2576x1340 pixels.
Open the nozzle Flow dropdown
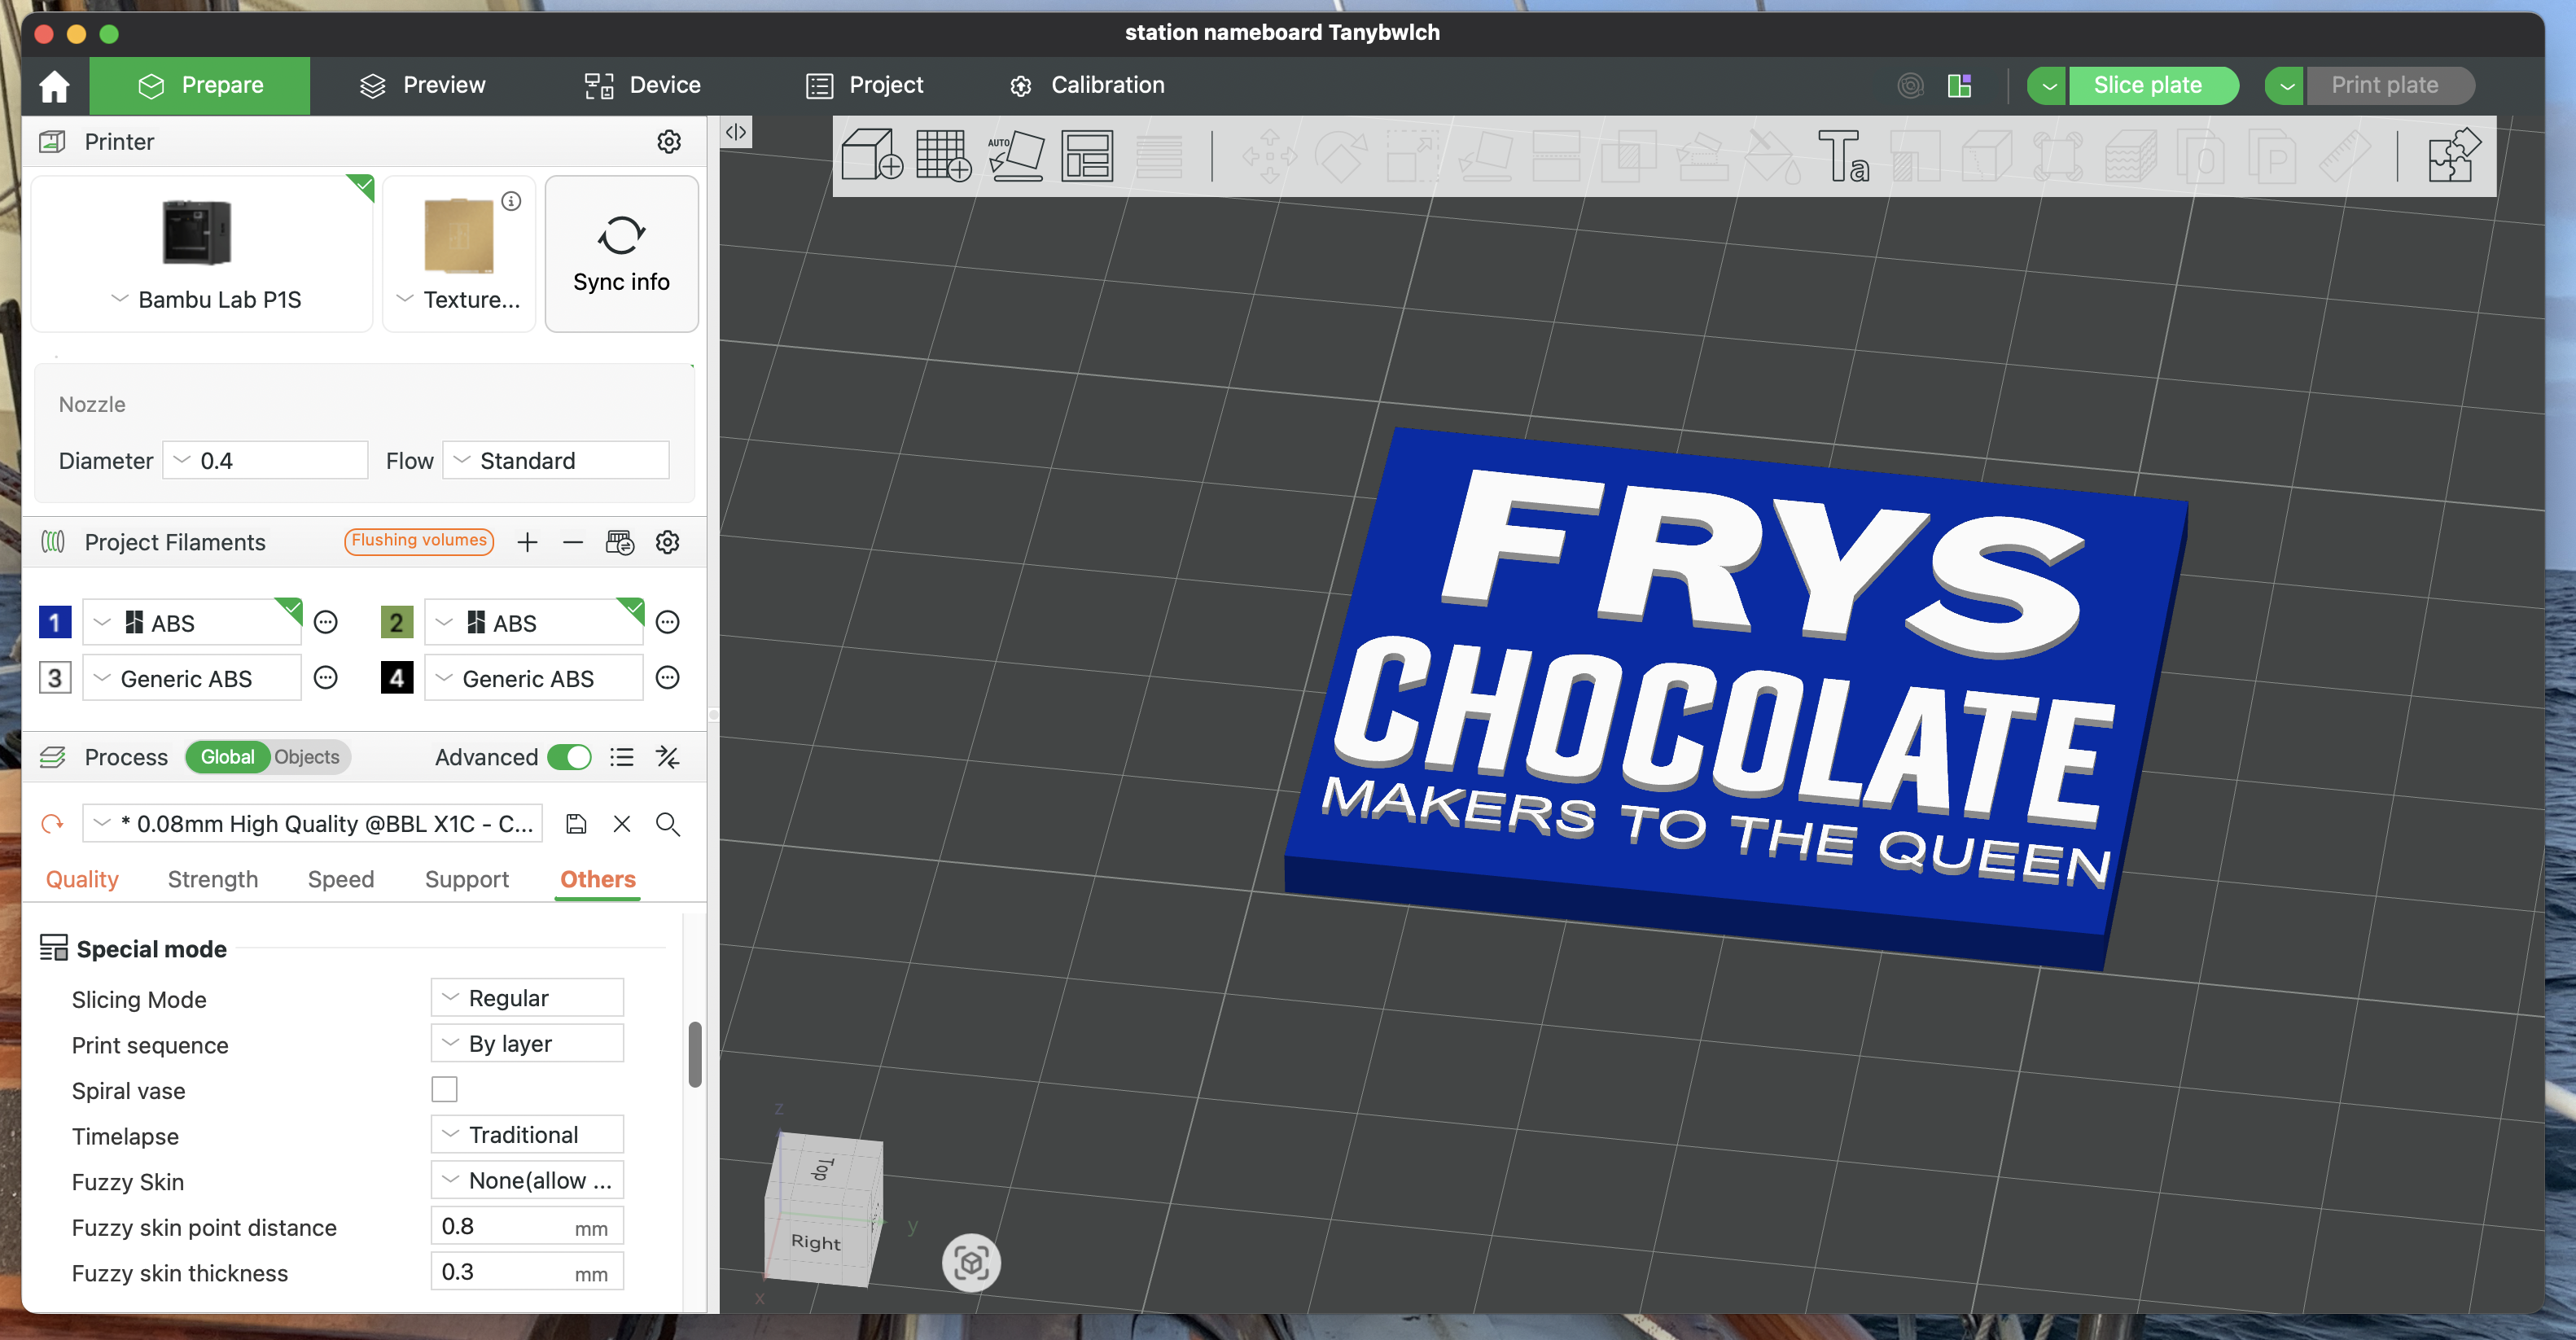556,460
